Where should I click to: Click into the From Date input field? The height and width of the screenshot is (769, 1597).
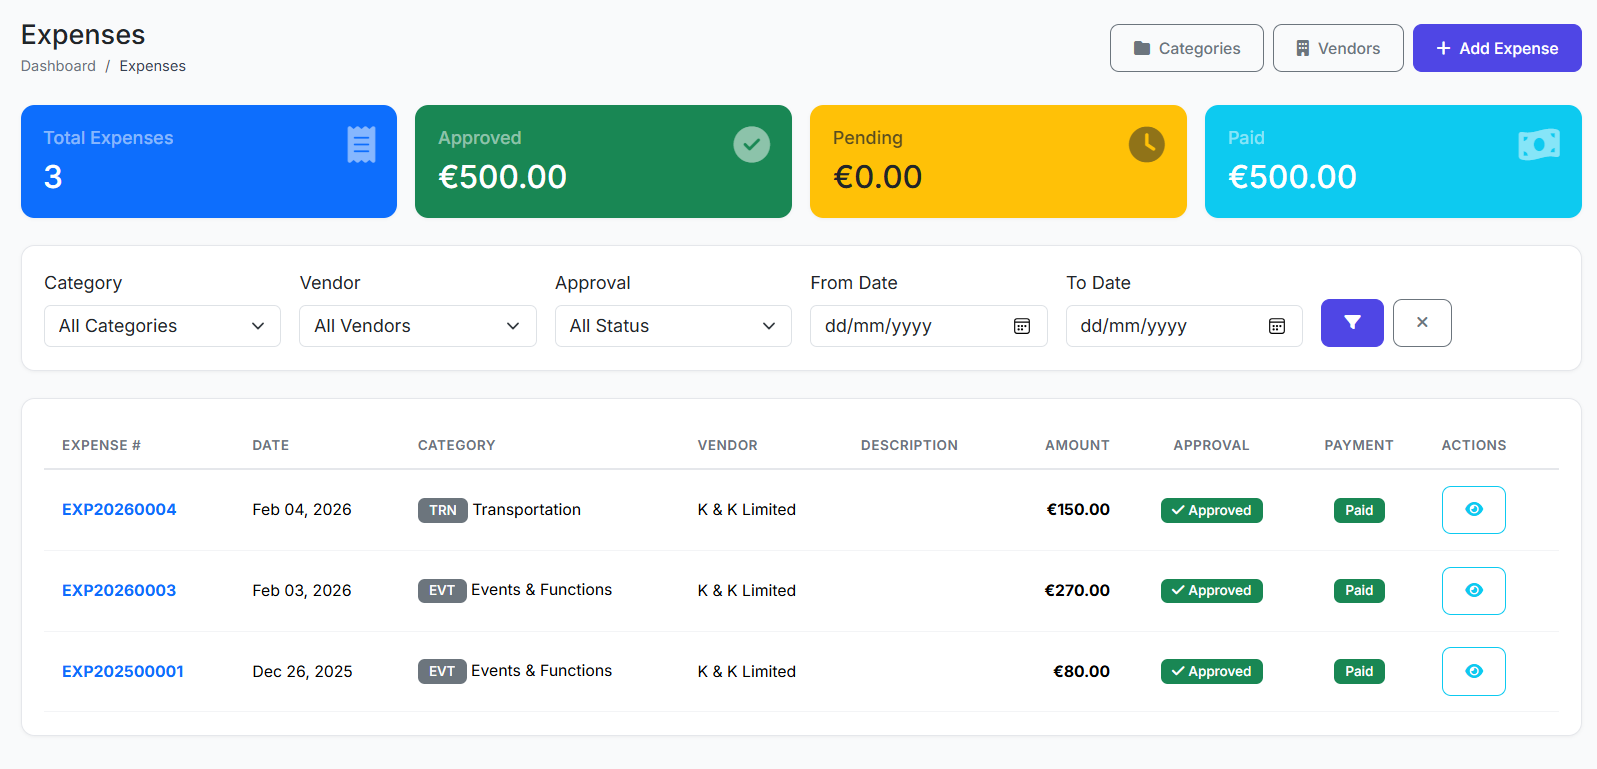[x=910, y=326]
